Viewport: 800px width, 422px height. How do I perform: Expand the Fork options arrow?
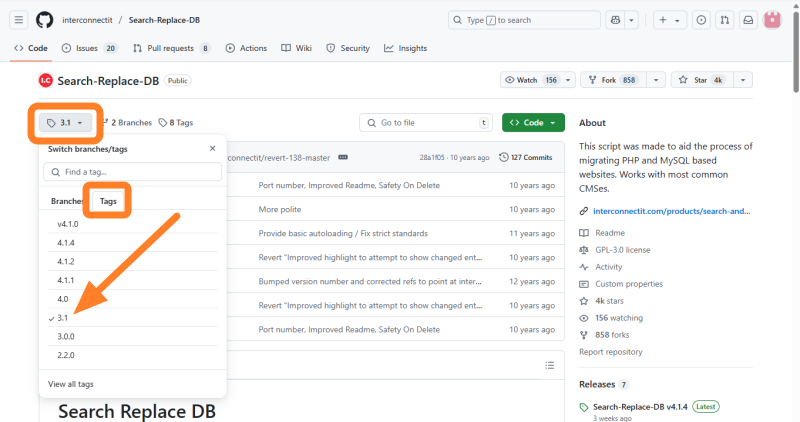click(x=656, y=80)
